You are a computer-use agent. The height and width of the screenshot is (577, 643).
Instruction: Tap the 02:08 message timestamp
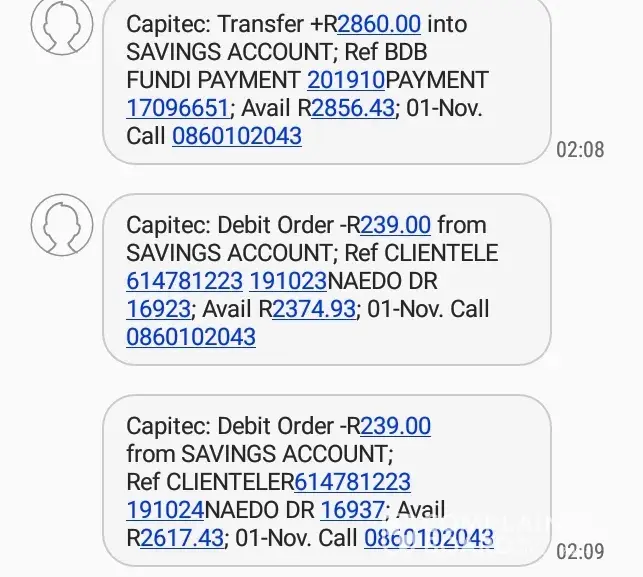pos(580,150)
